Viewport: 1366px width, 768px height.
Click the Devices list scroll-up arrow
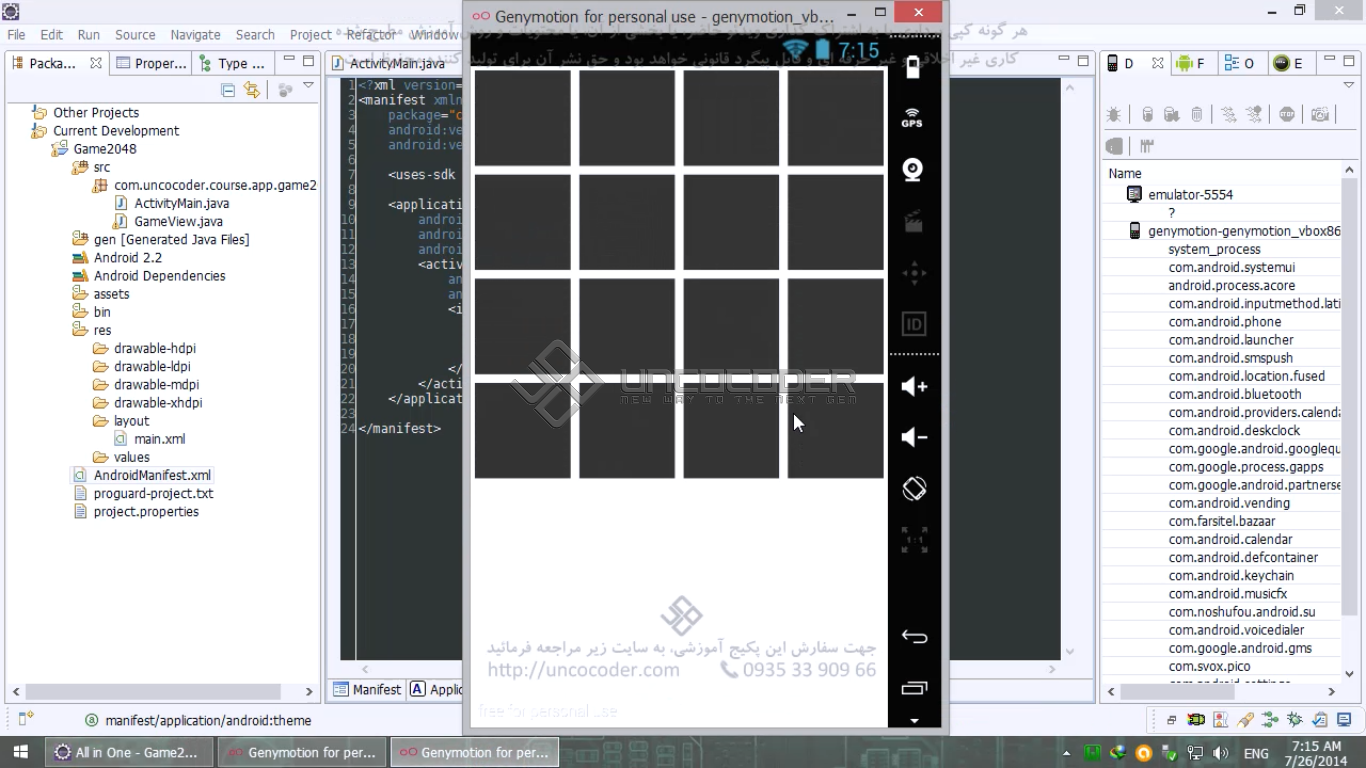coord(1350,171)
